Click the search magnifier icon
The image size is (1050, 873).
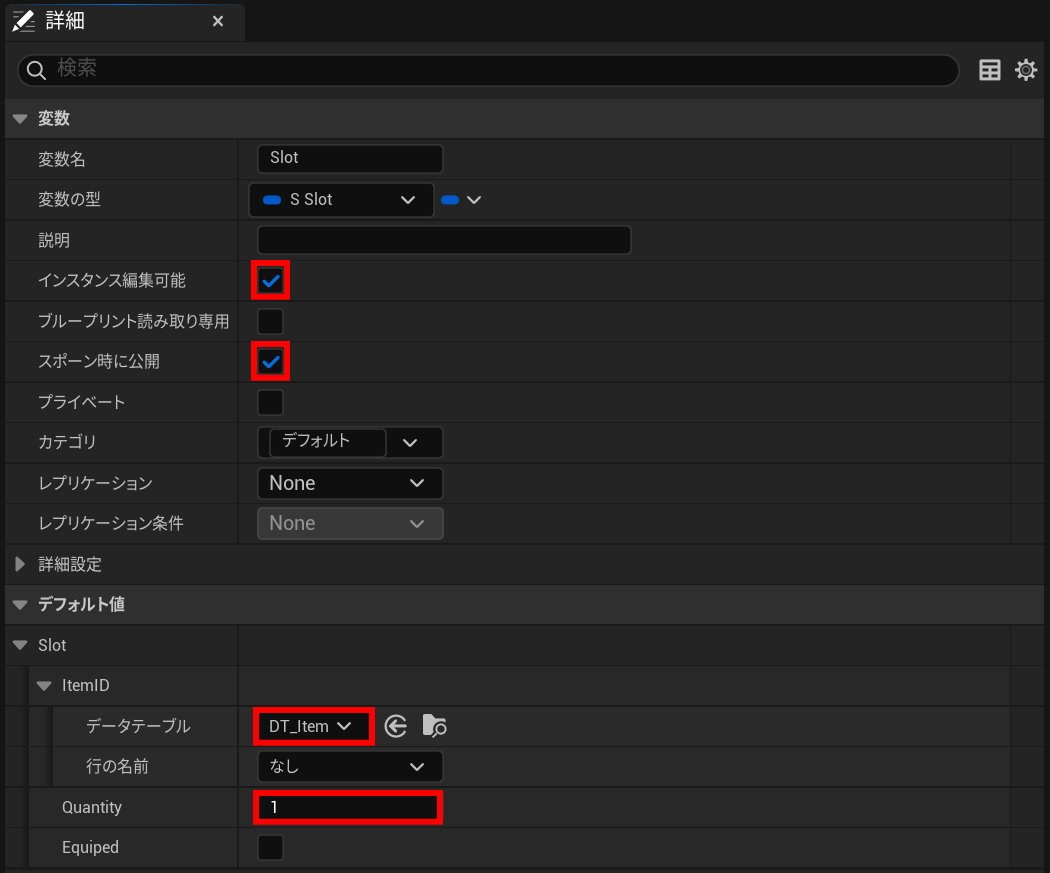(37, 70)
